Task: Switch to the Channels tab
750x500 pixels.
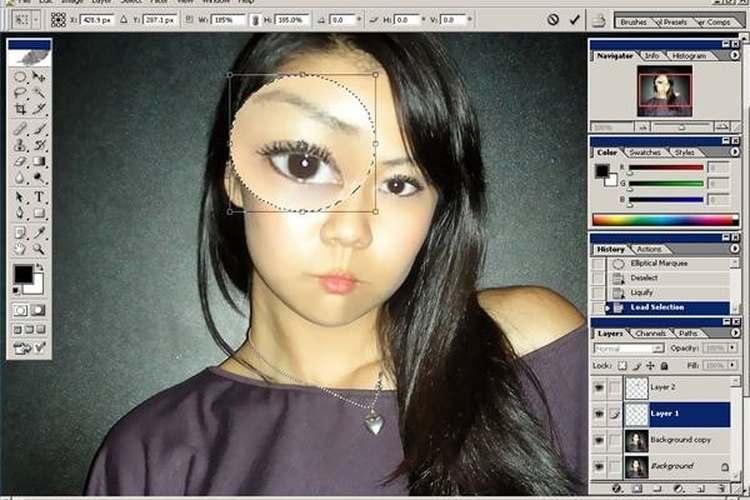Action: tap(651, 333)
